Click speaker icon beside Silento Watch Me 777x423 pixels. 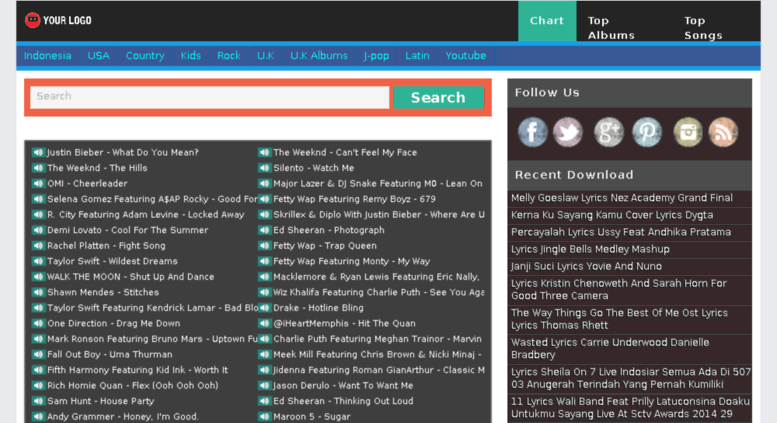tap(265, 168)
